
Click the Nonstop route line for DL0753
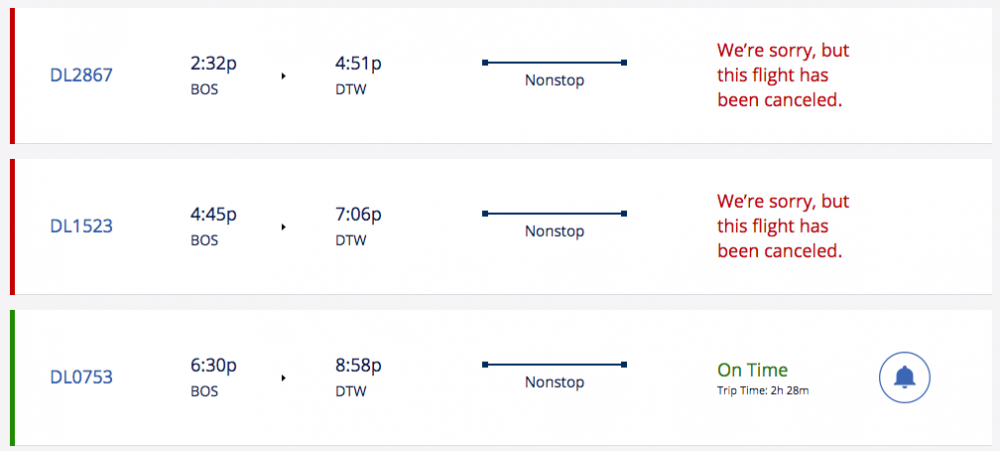(x=554, y=364)
